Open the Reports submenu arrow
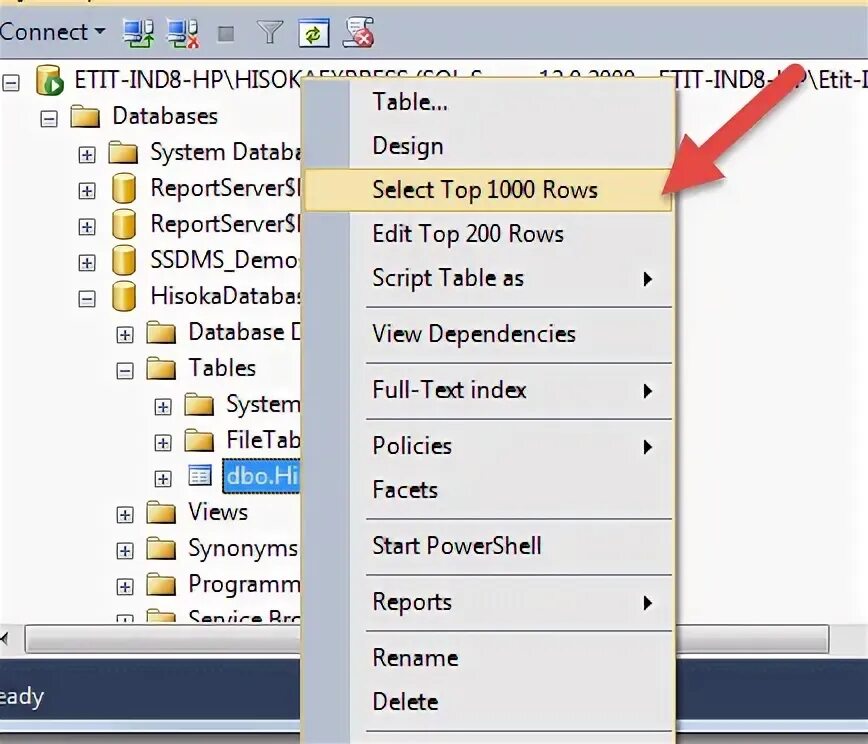 [x=650, y=602]
